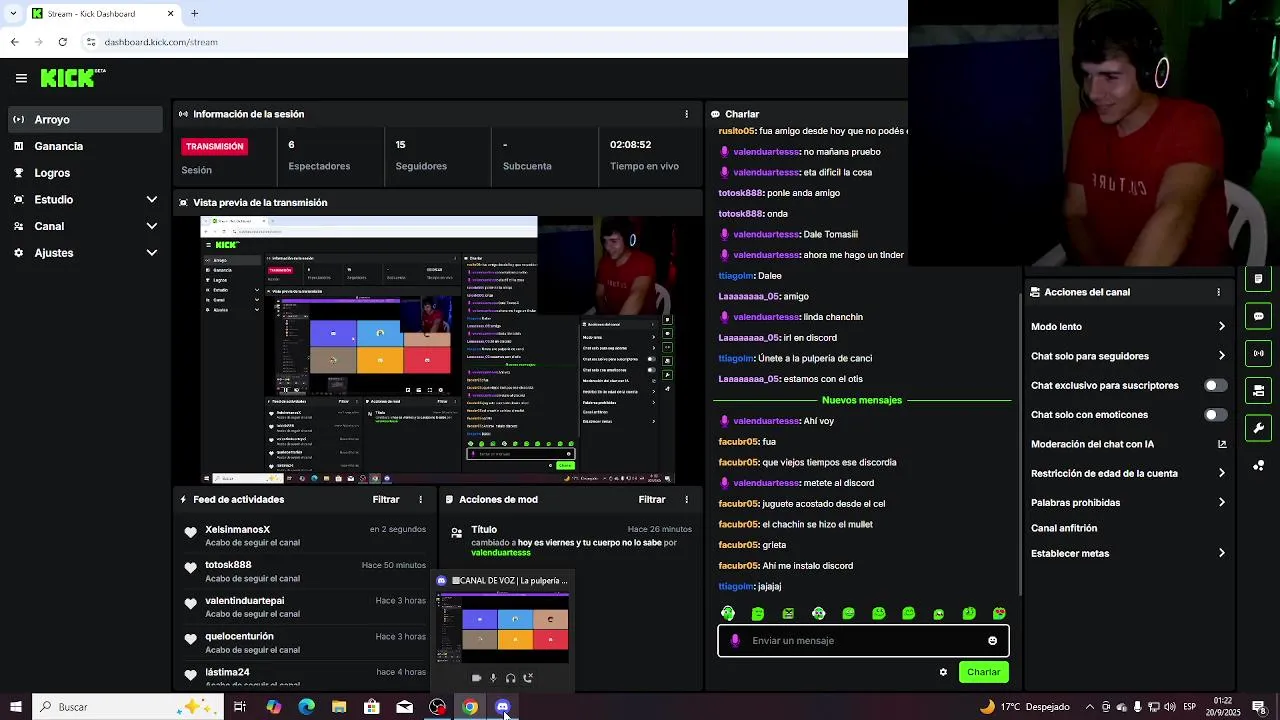Deafen headphones in Discord preview popup
The height and width of the screenshot is (720, 1280).
[x=510, y=678]
